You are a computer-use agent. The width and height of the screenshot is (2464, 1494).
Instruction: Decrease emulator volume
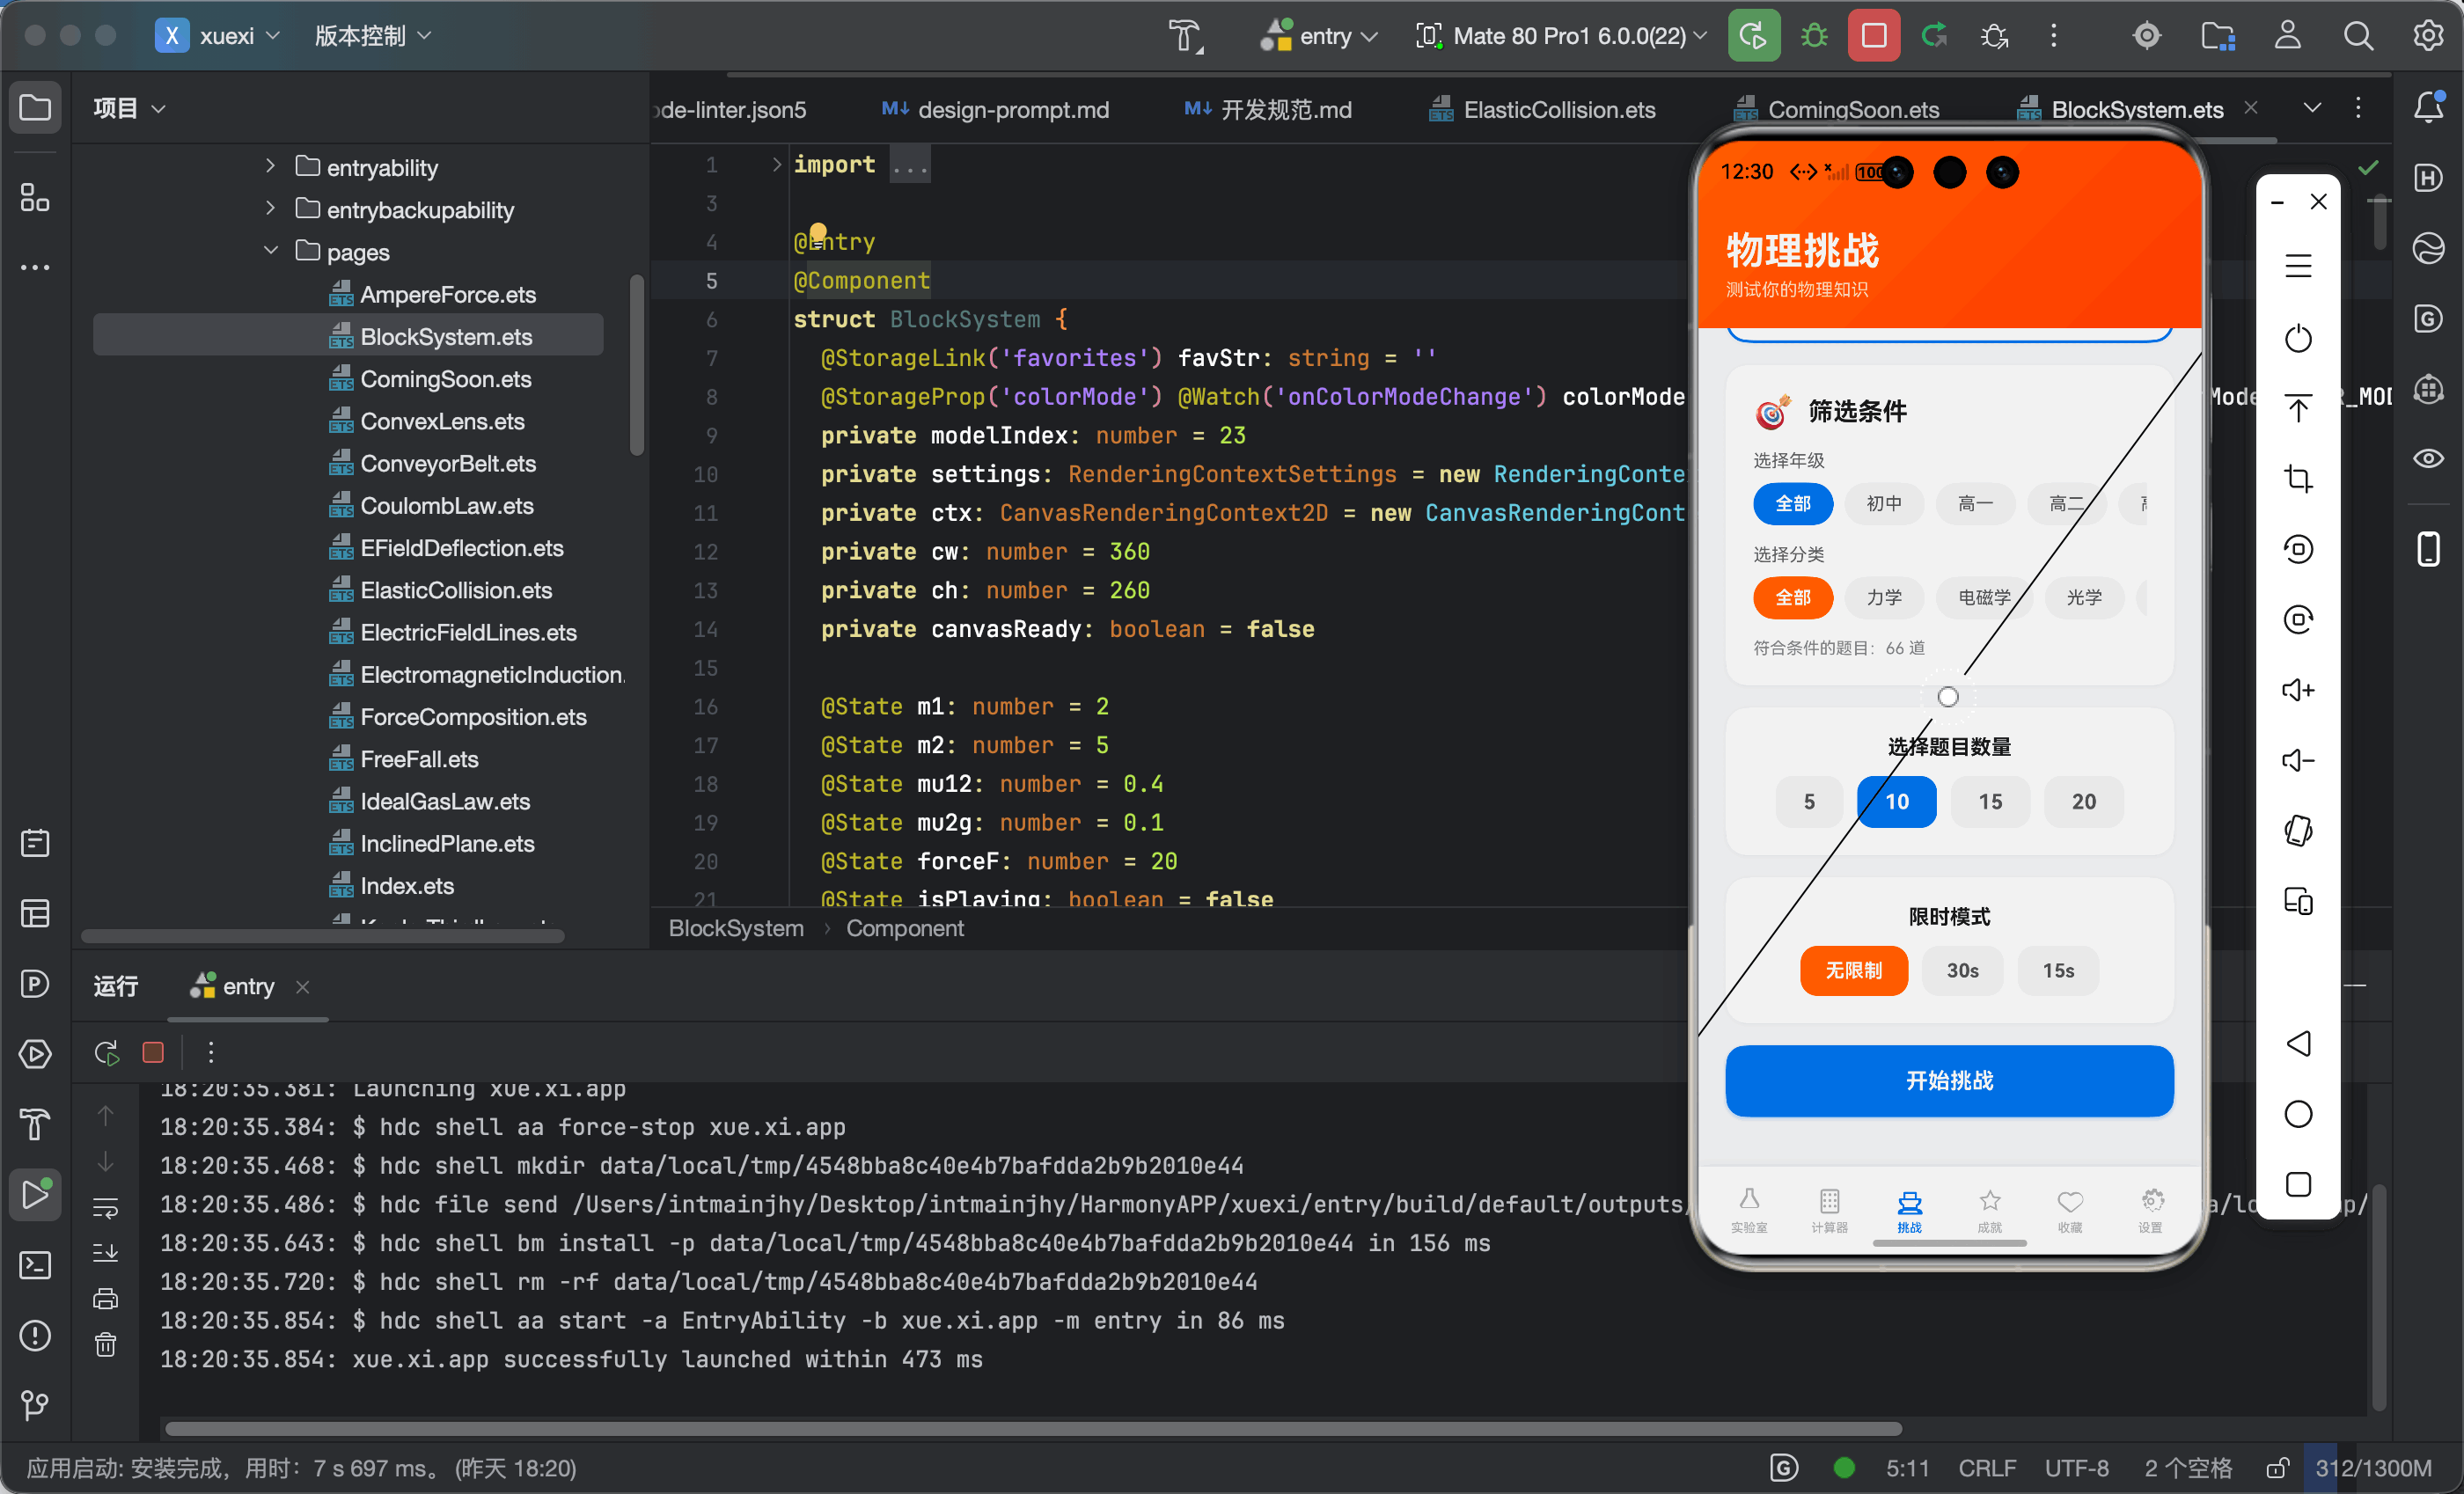pos(2297,760)
